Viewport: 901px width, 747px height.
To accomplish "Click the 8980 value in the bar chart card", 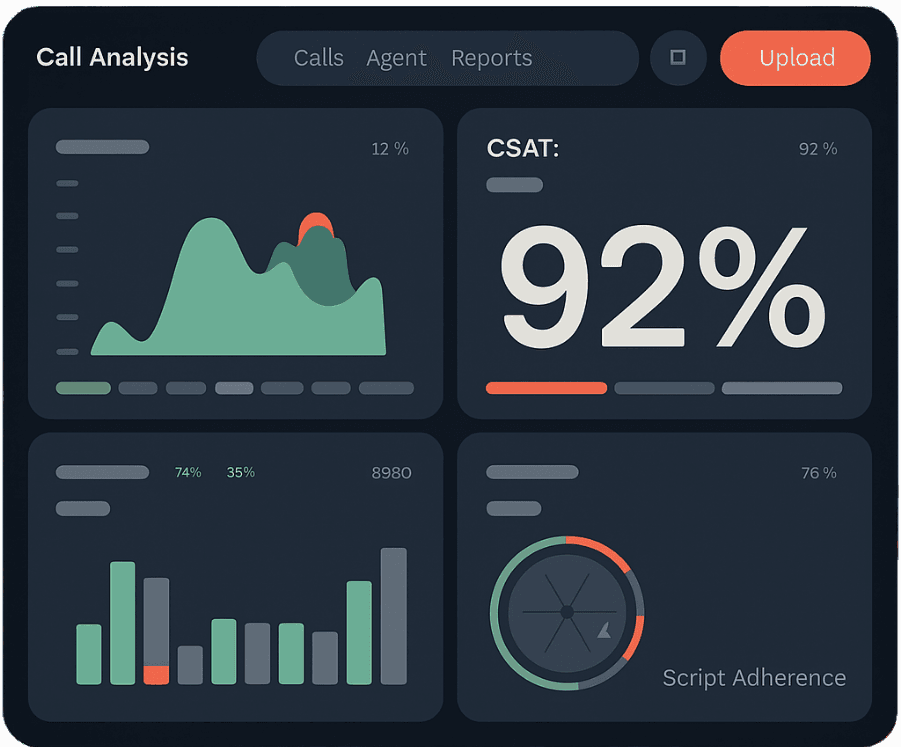I will [x=391, y=473].
